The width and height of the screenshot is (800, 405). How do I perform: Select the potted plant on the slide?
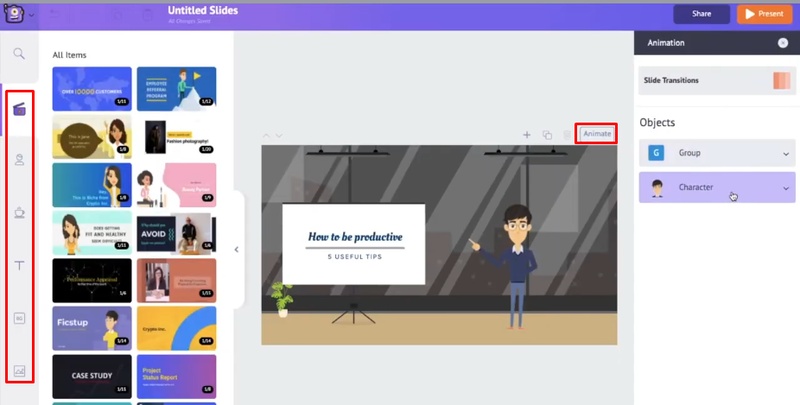point(282,299)
